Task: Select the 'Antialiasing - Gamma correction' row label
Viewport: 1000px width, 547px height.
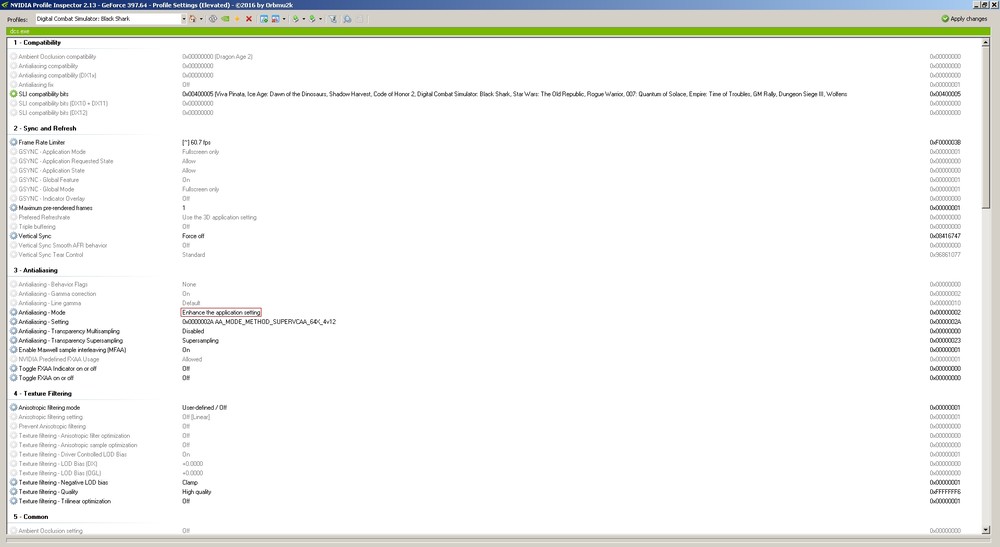Action: (x=57, y=294)
